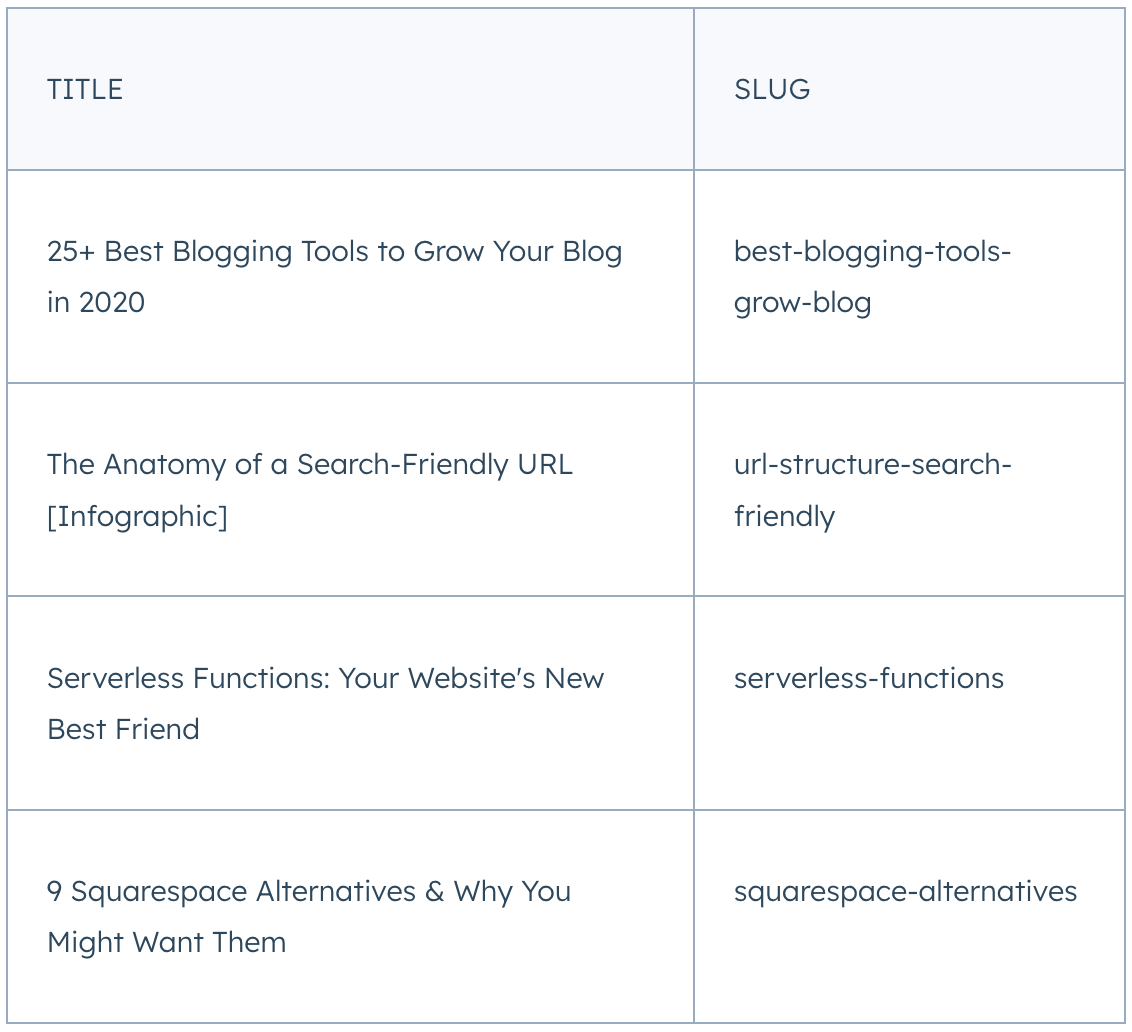Select '9 Squarespace Alternatives & Why You' title
This screenshot has width=1132, height=1032.
(x=309, y=892)
